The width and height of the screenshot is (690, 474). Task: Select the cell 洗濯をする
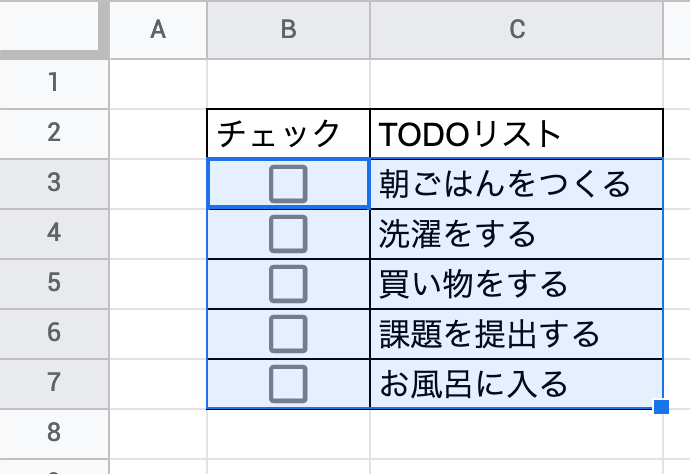[x=517, y=234]
